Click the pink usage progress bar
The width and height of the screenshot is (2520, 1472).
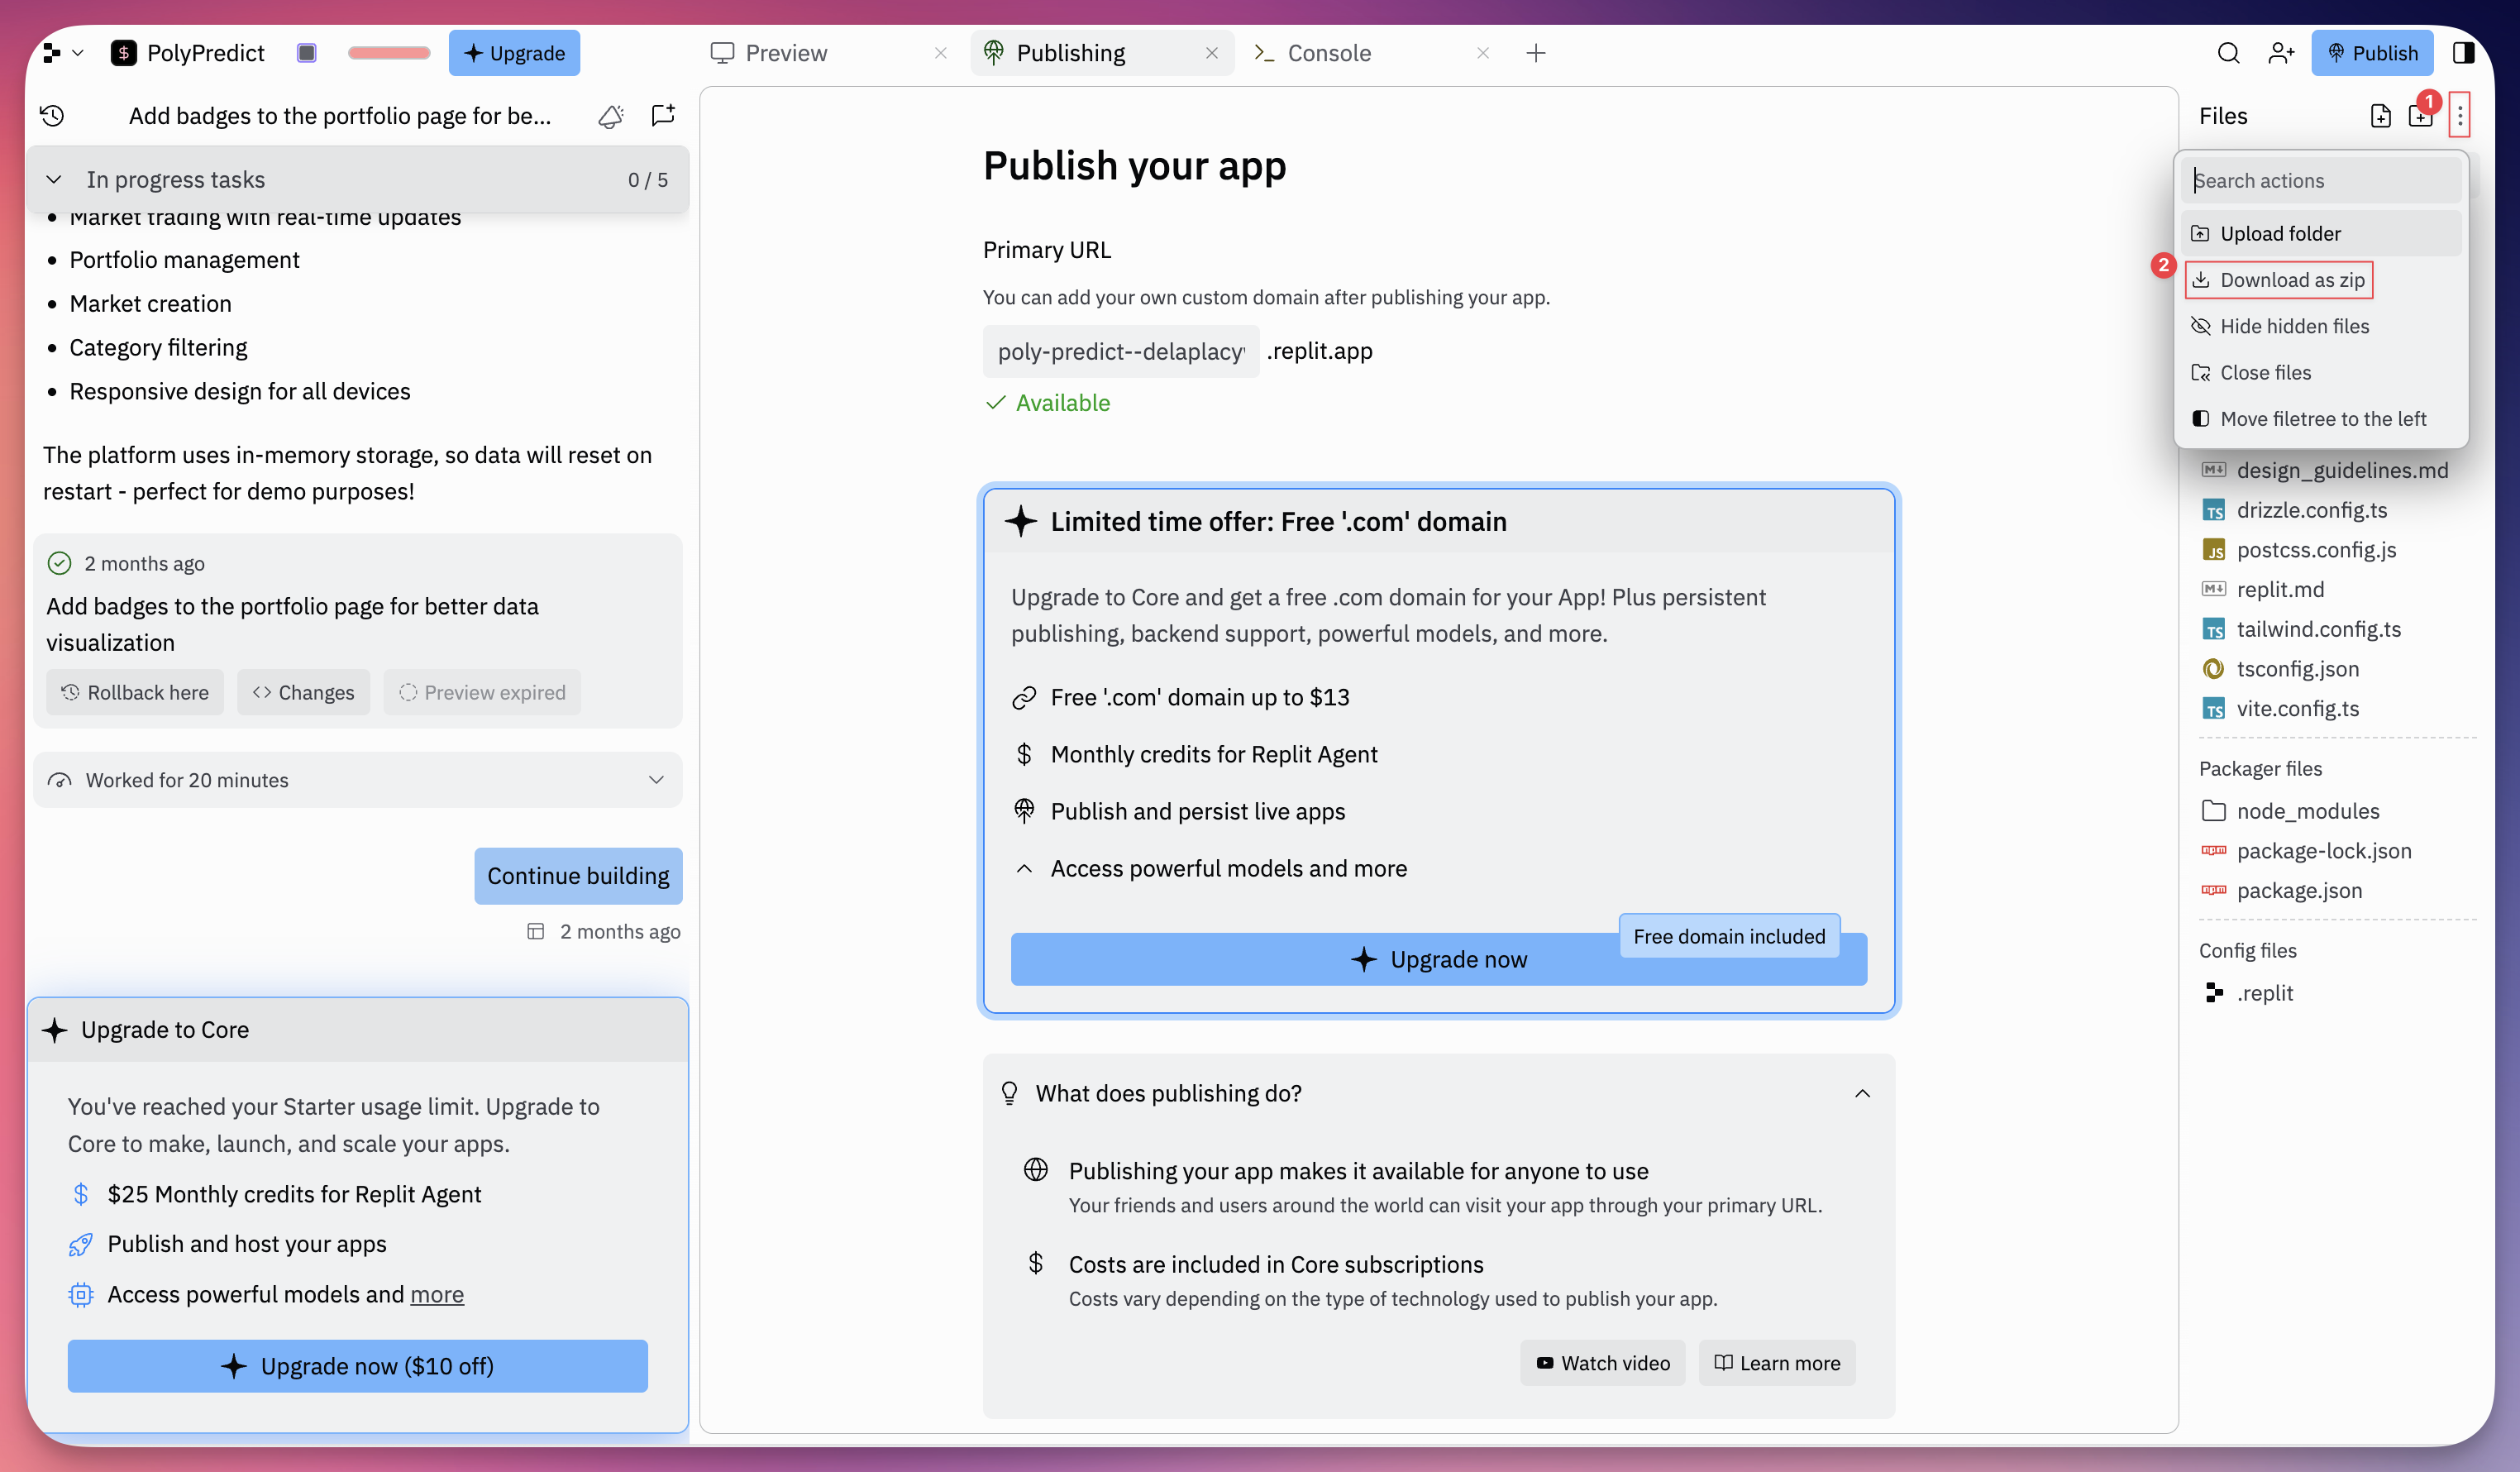(x=389, y=53)
